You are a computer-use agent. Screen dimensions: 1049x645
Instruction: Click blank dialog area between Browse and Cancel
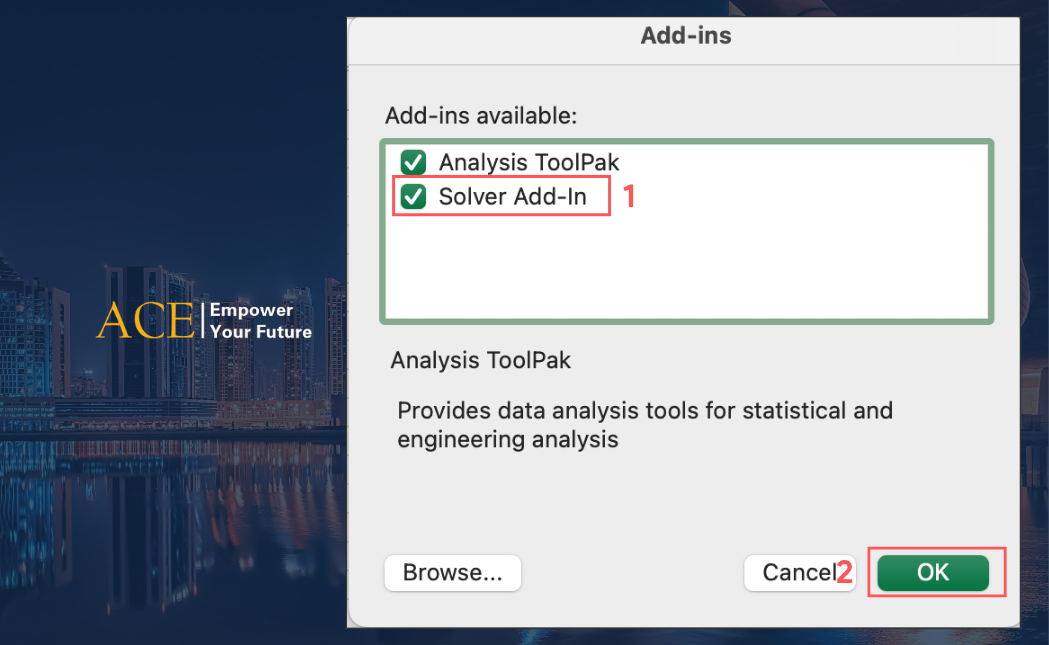[x=632, y=573]
